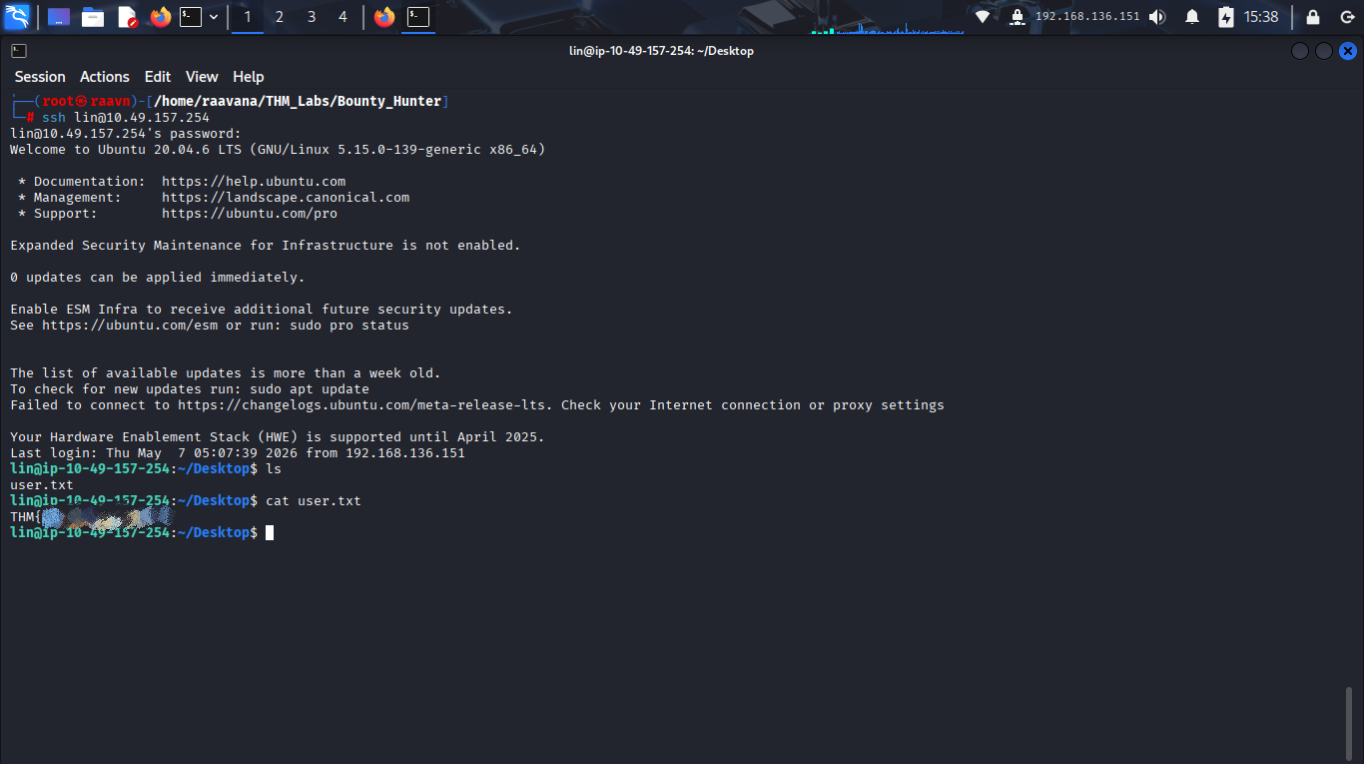Open the Actions menu

click(x=105, y=77)
